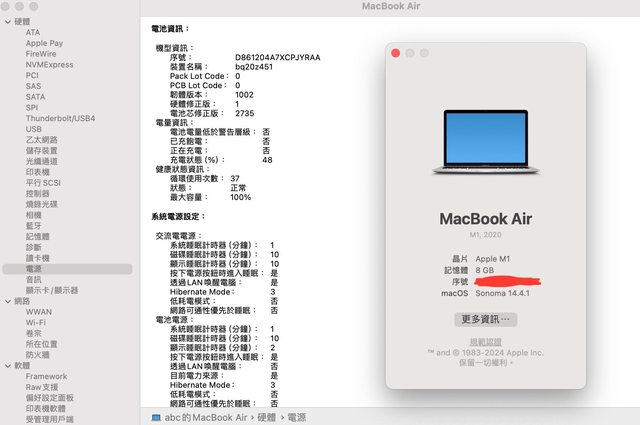640x425 pixels.
Task: Select 顯示卡/顯示器 in the sidebar
Action: coord(52,290)
